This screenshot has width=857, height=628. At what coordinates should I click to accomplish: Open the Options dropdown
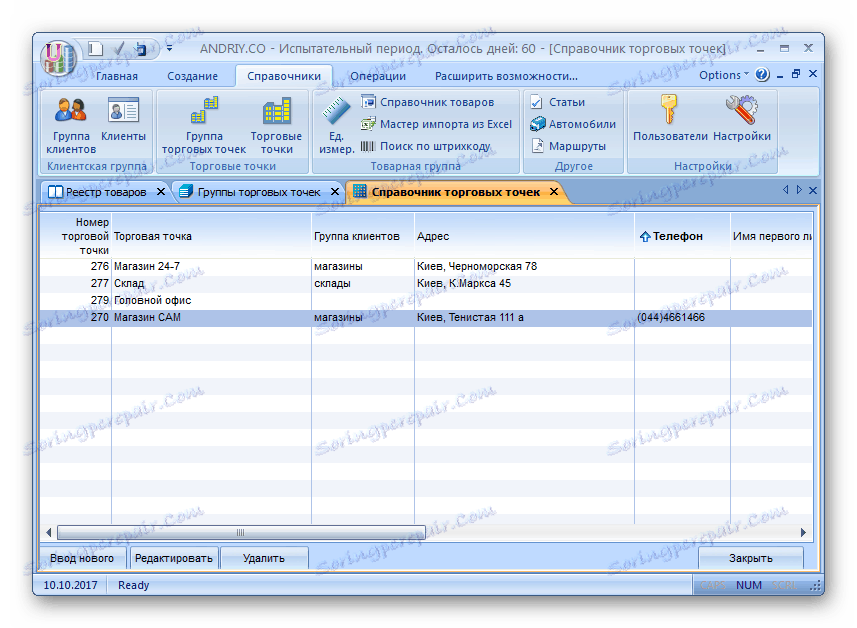point(724,75)
